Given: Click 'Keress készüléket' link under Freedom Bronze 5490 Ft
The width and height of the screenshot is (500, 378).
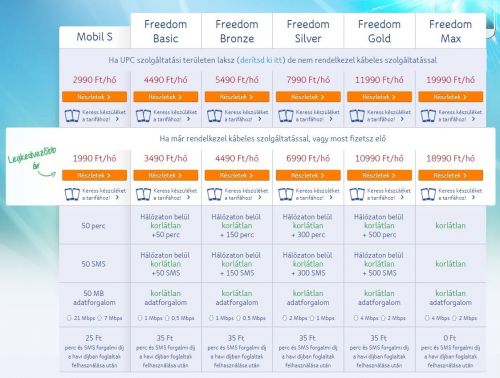Looking at the screenshot, I should tap(246, 116).
